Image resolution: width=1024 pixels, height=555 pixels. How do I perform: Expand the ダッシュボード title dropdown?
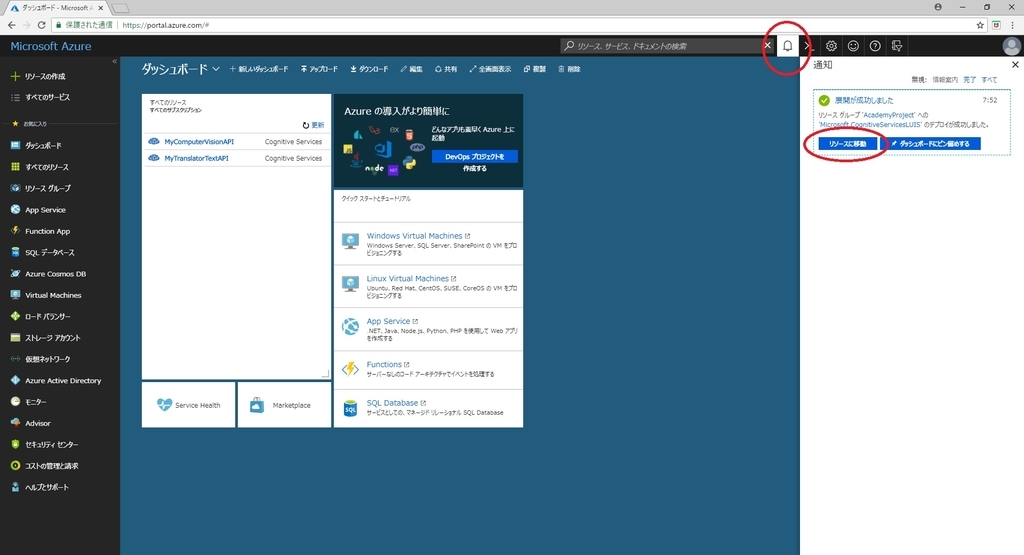216,69
